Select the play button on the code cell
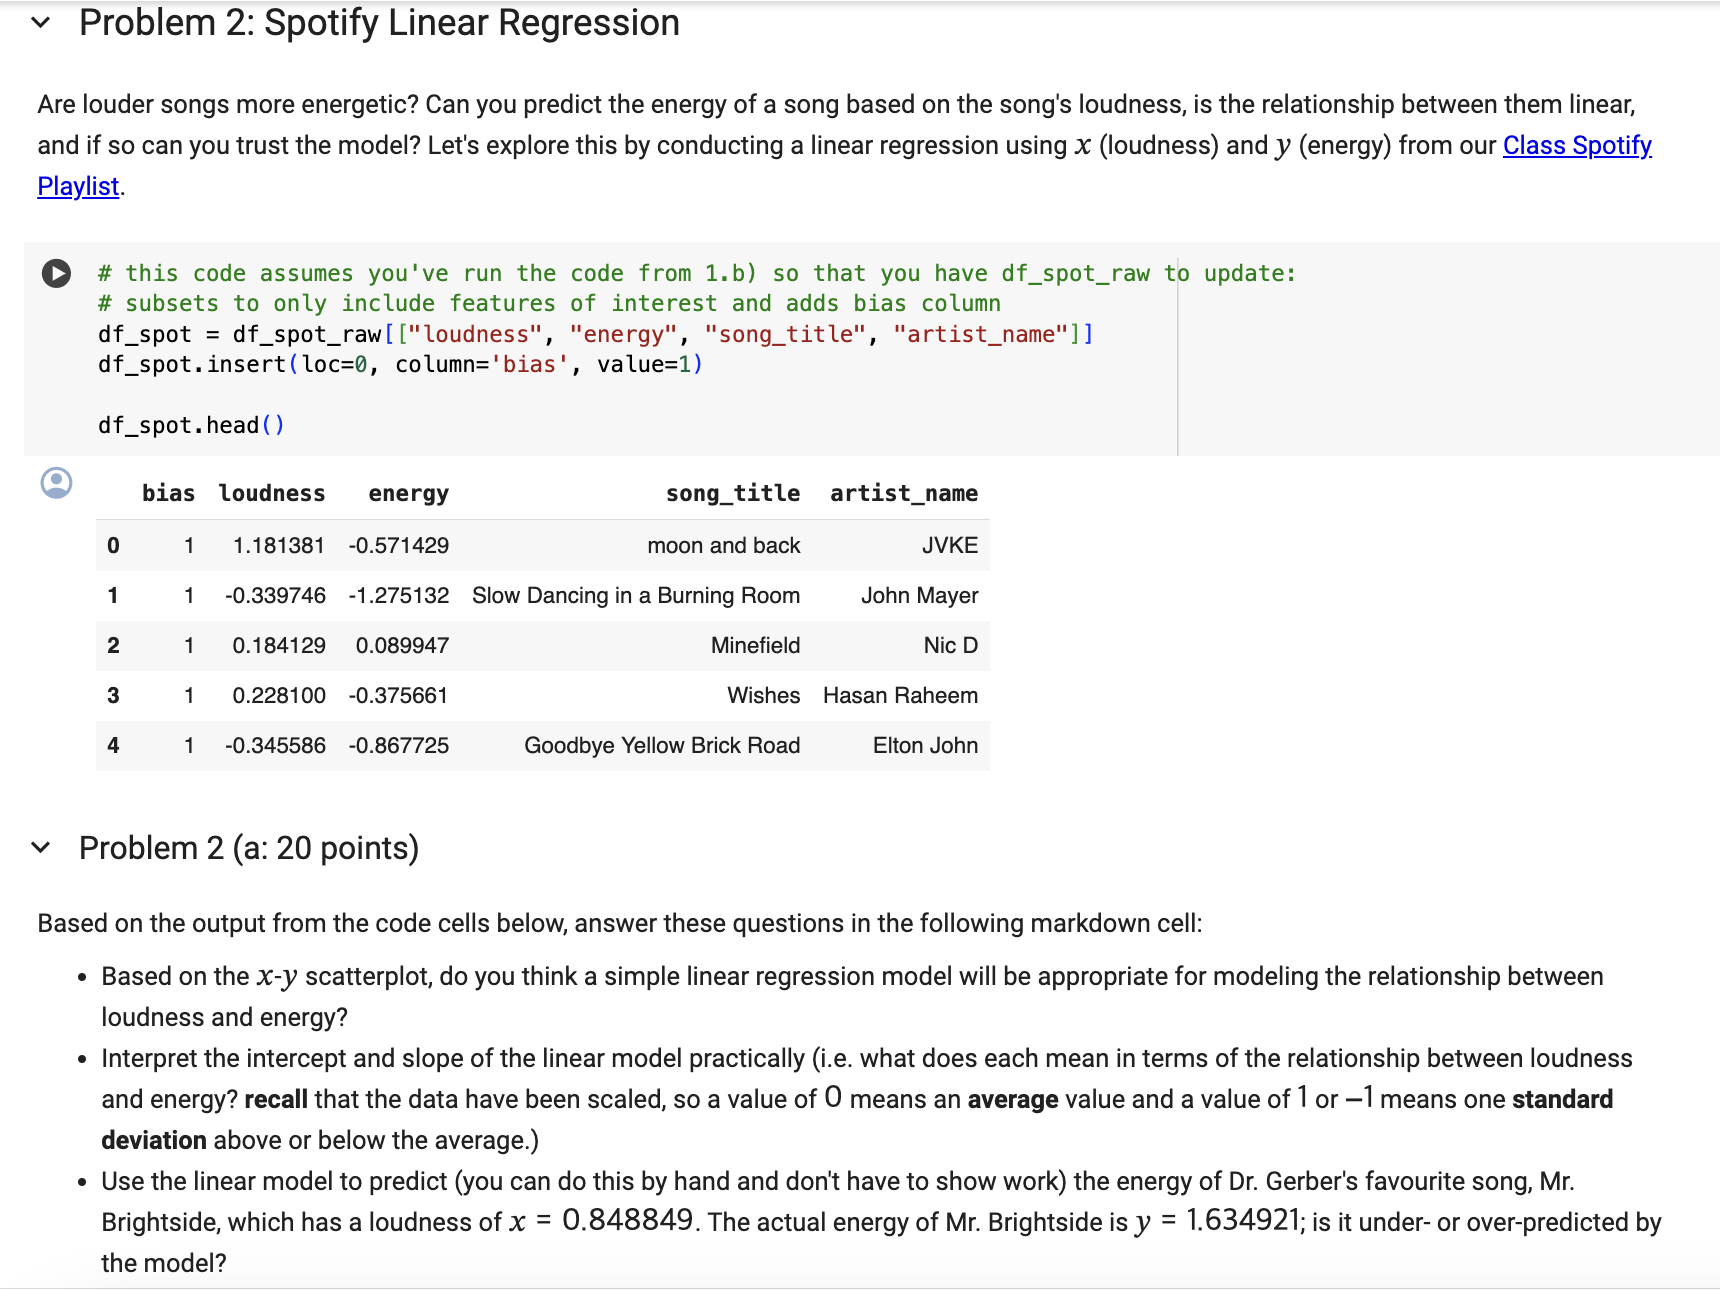Viewport: 1720px width, 1290px height. (55, 272)
